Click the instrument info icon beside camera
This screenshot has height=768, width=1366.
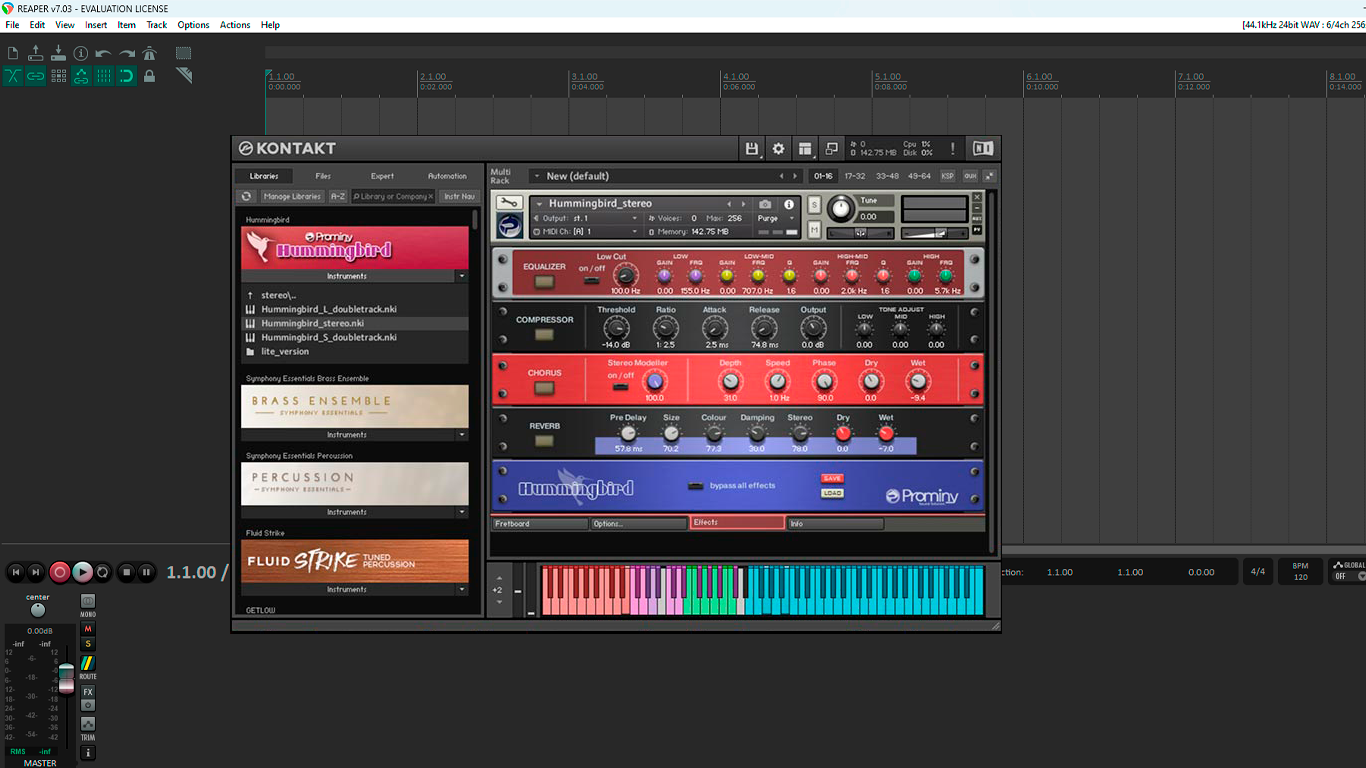point(788,204)
